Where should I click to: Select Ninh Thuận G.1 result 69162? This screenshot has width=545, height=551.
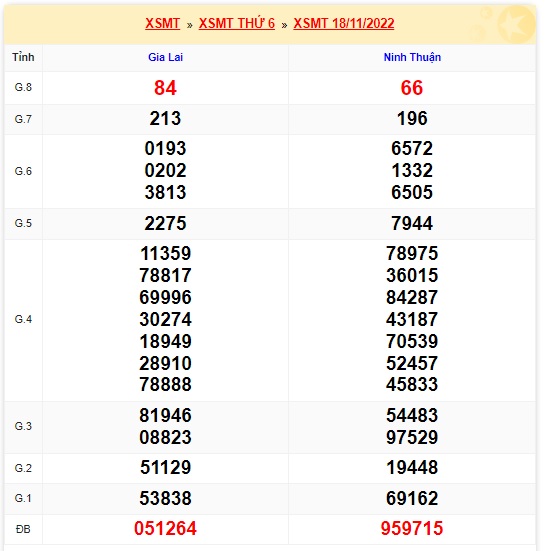pos(412,498)
